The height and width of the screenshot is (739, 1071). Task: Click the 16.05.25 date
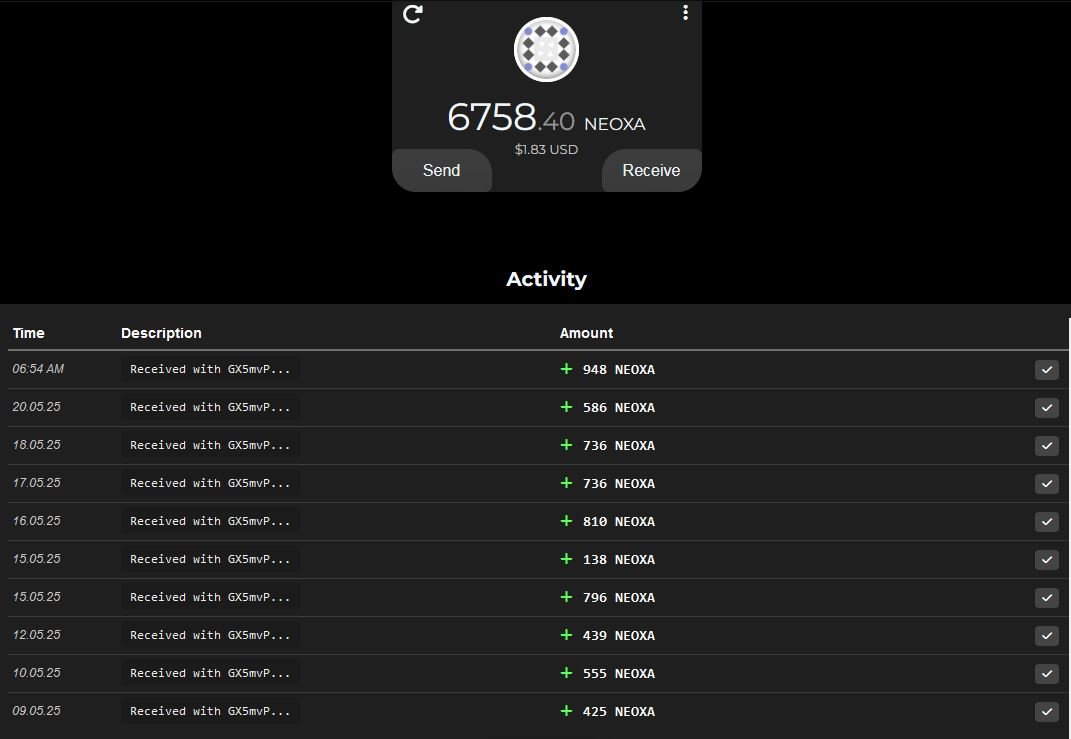click(x=37, y=521)
